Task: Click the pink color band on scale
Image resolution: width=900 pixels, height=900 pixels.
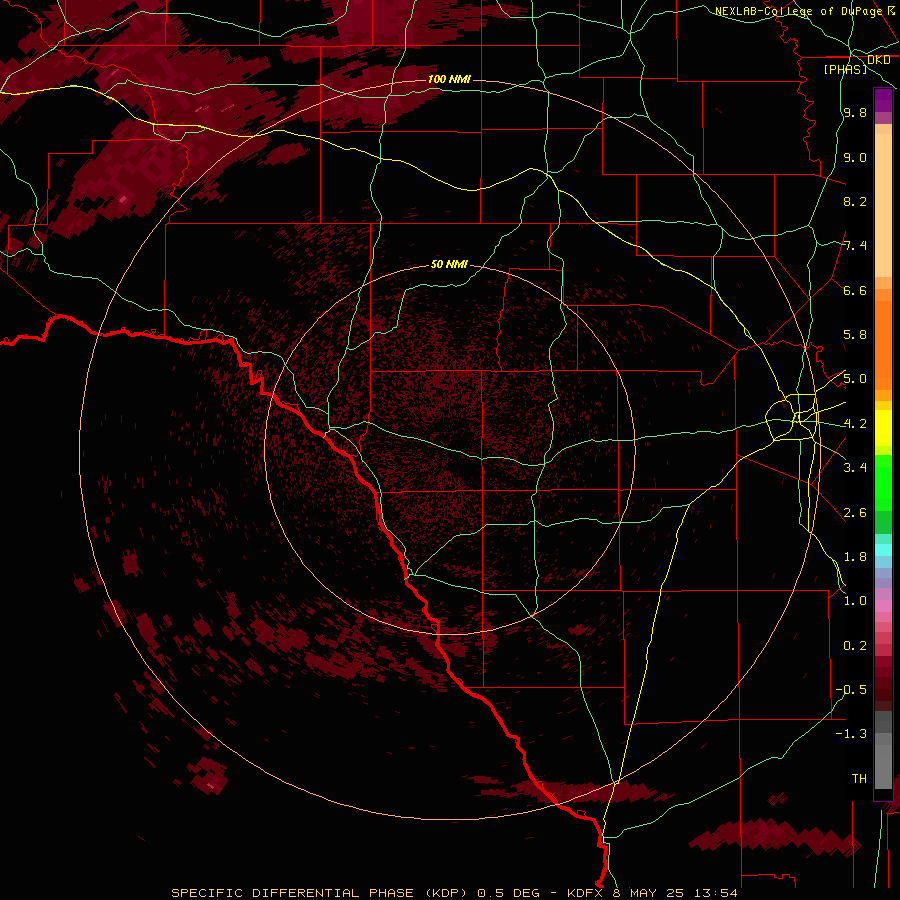Action: click(x=883, y=606)
